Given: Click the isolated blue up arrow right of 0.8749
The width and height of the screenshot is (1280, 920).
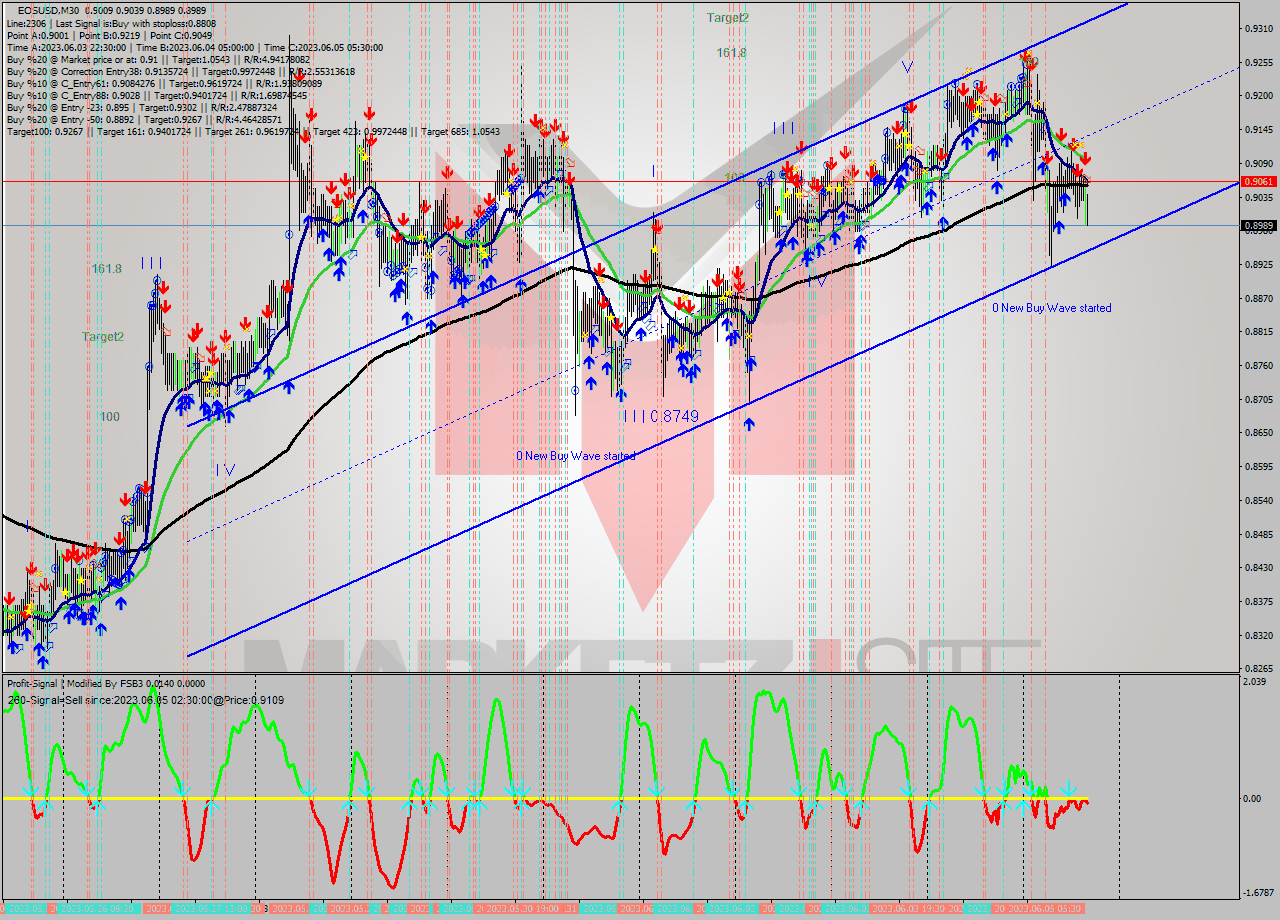Looking at the screenshot, I should 749,424.
